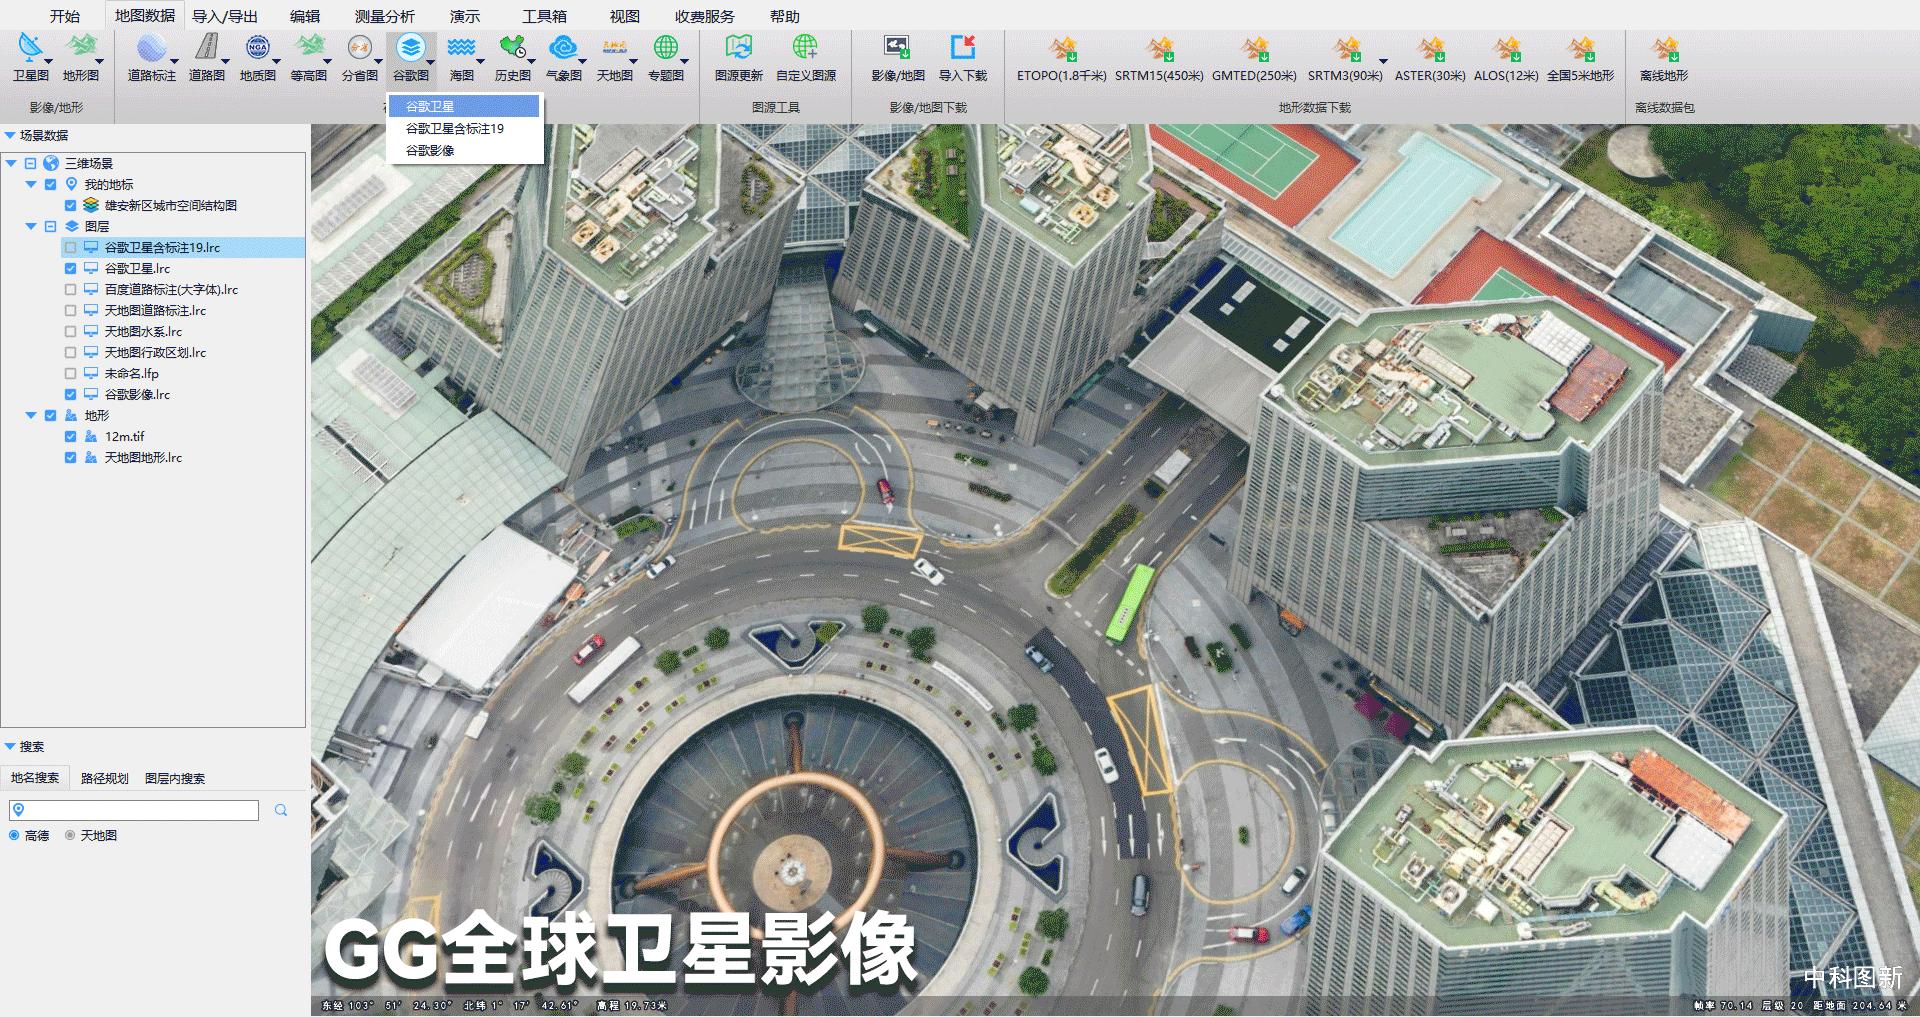The width and height of the screenshot is (1920, 1017).
Task: Open the 收费服务 ribbon tab
Action: [x=705, y=16]
